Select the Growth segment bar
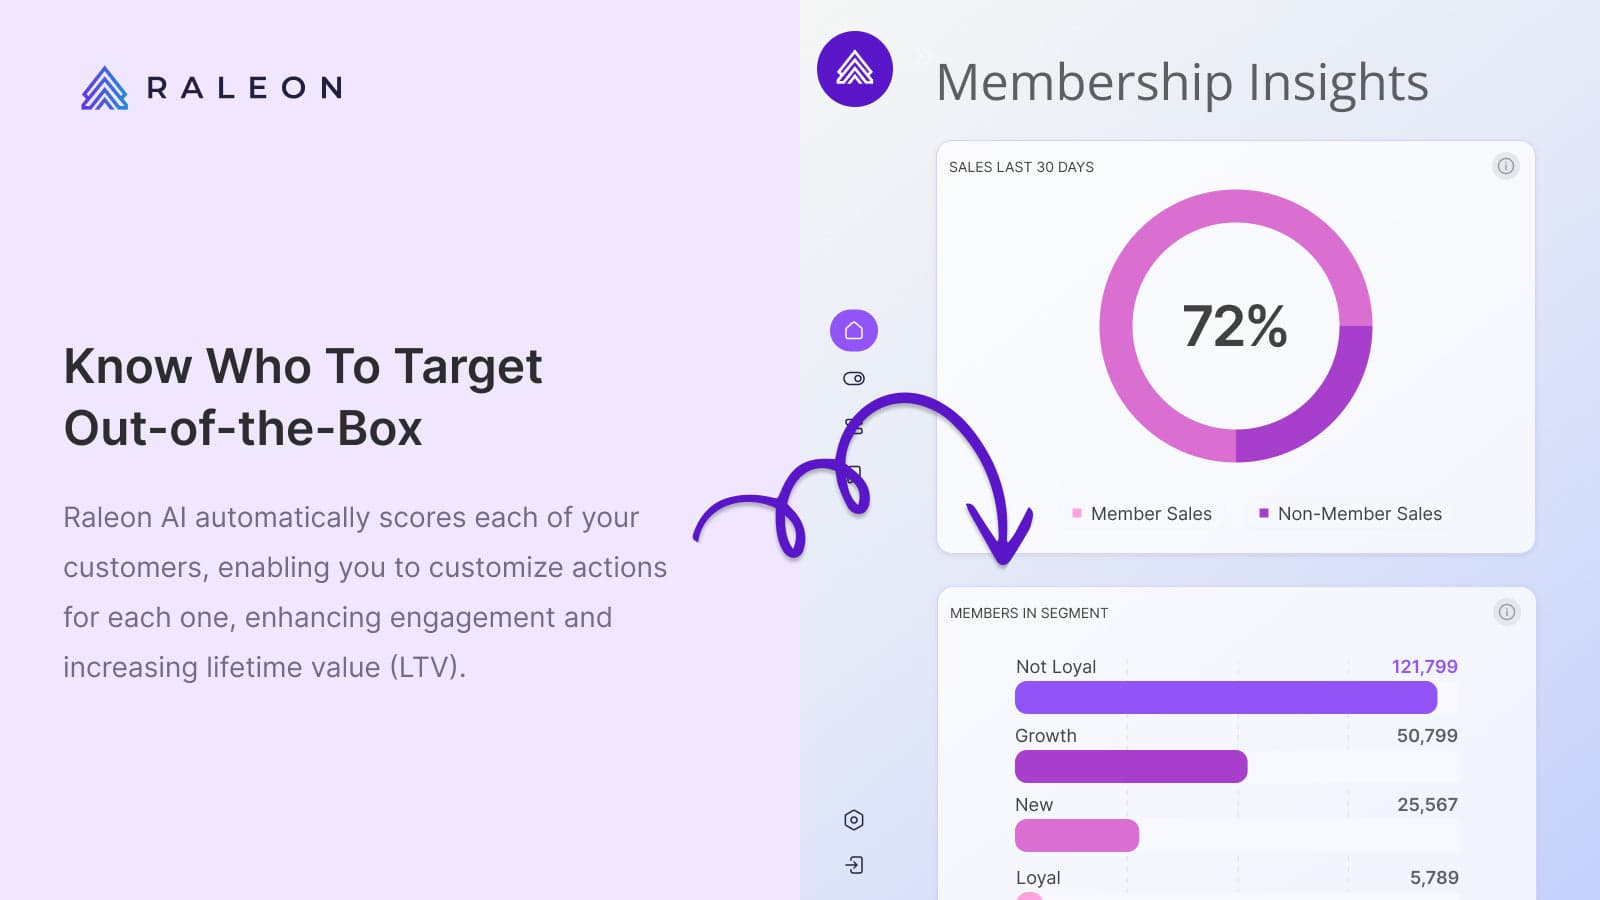This screenshot has width=1600, height=900. click(1130, 766)
